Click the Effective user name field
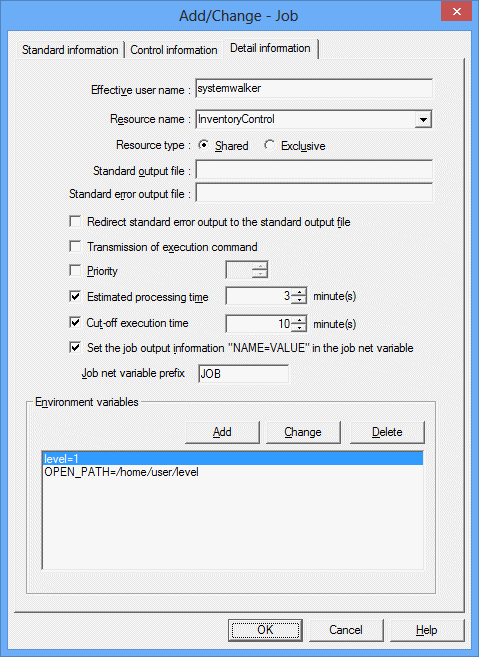Viewport: 479px width, 657px height. [x=314, y=88]
